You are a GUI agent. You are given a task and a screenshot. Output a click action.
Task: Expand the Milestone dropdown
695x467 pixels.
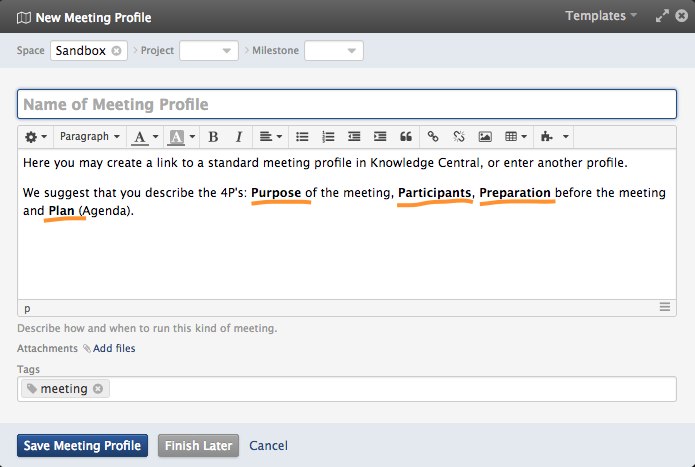point(334,51)
